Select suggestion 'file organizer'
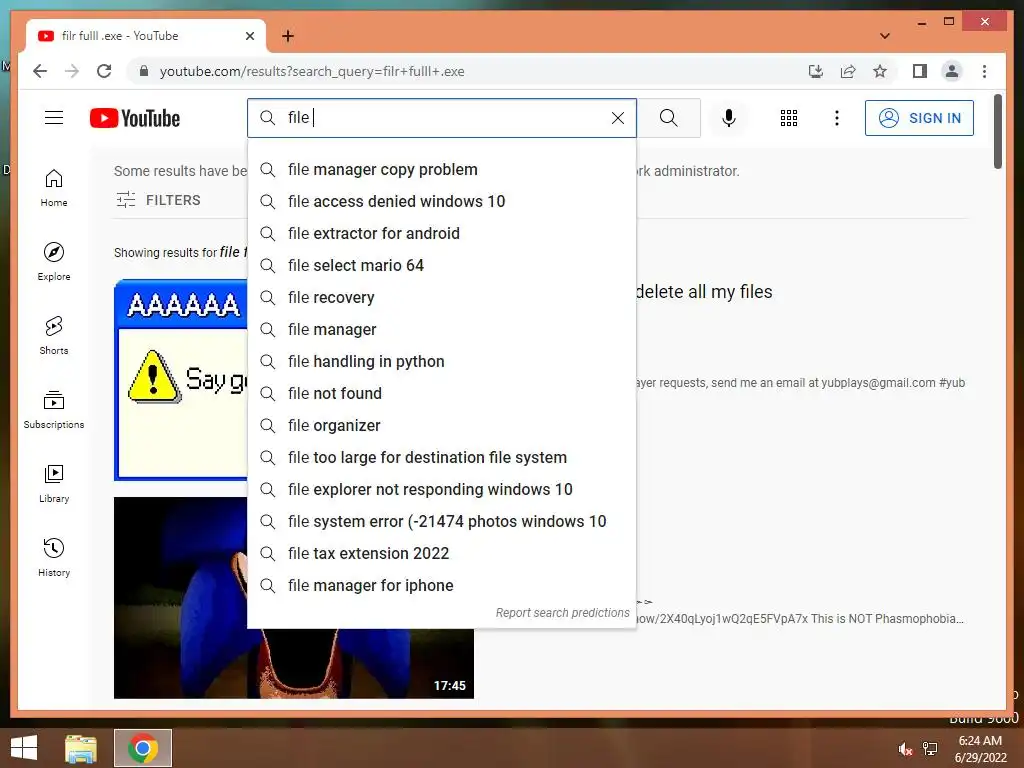The image size is (1024, 768). [441, 426]
